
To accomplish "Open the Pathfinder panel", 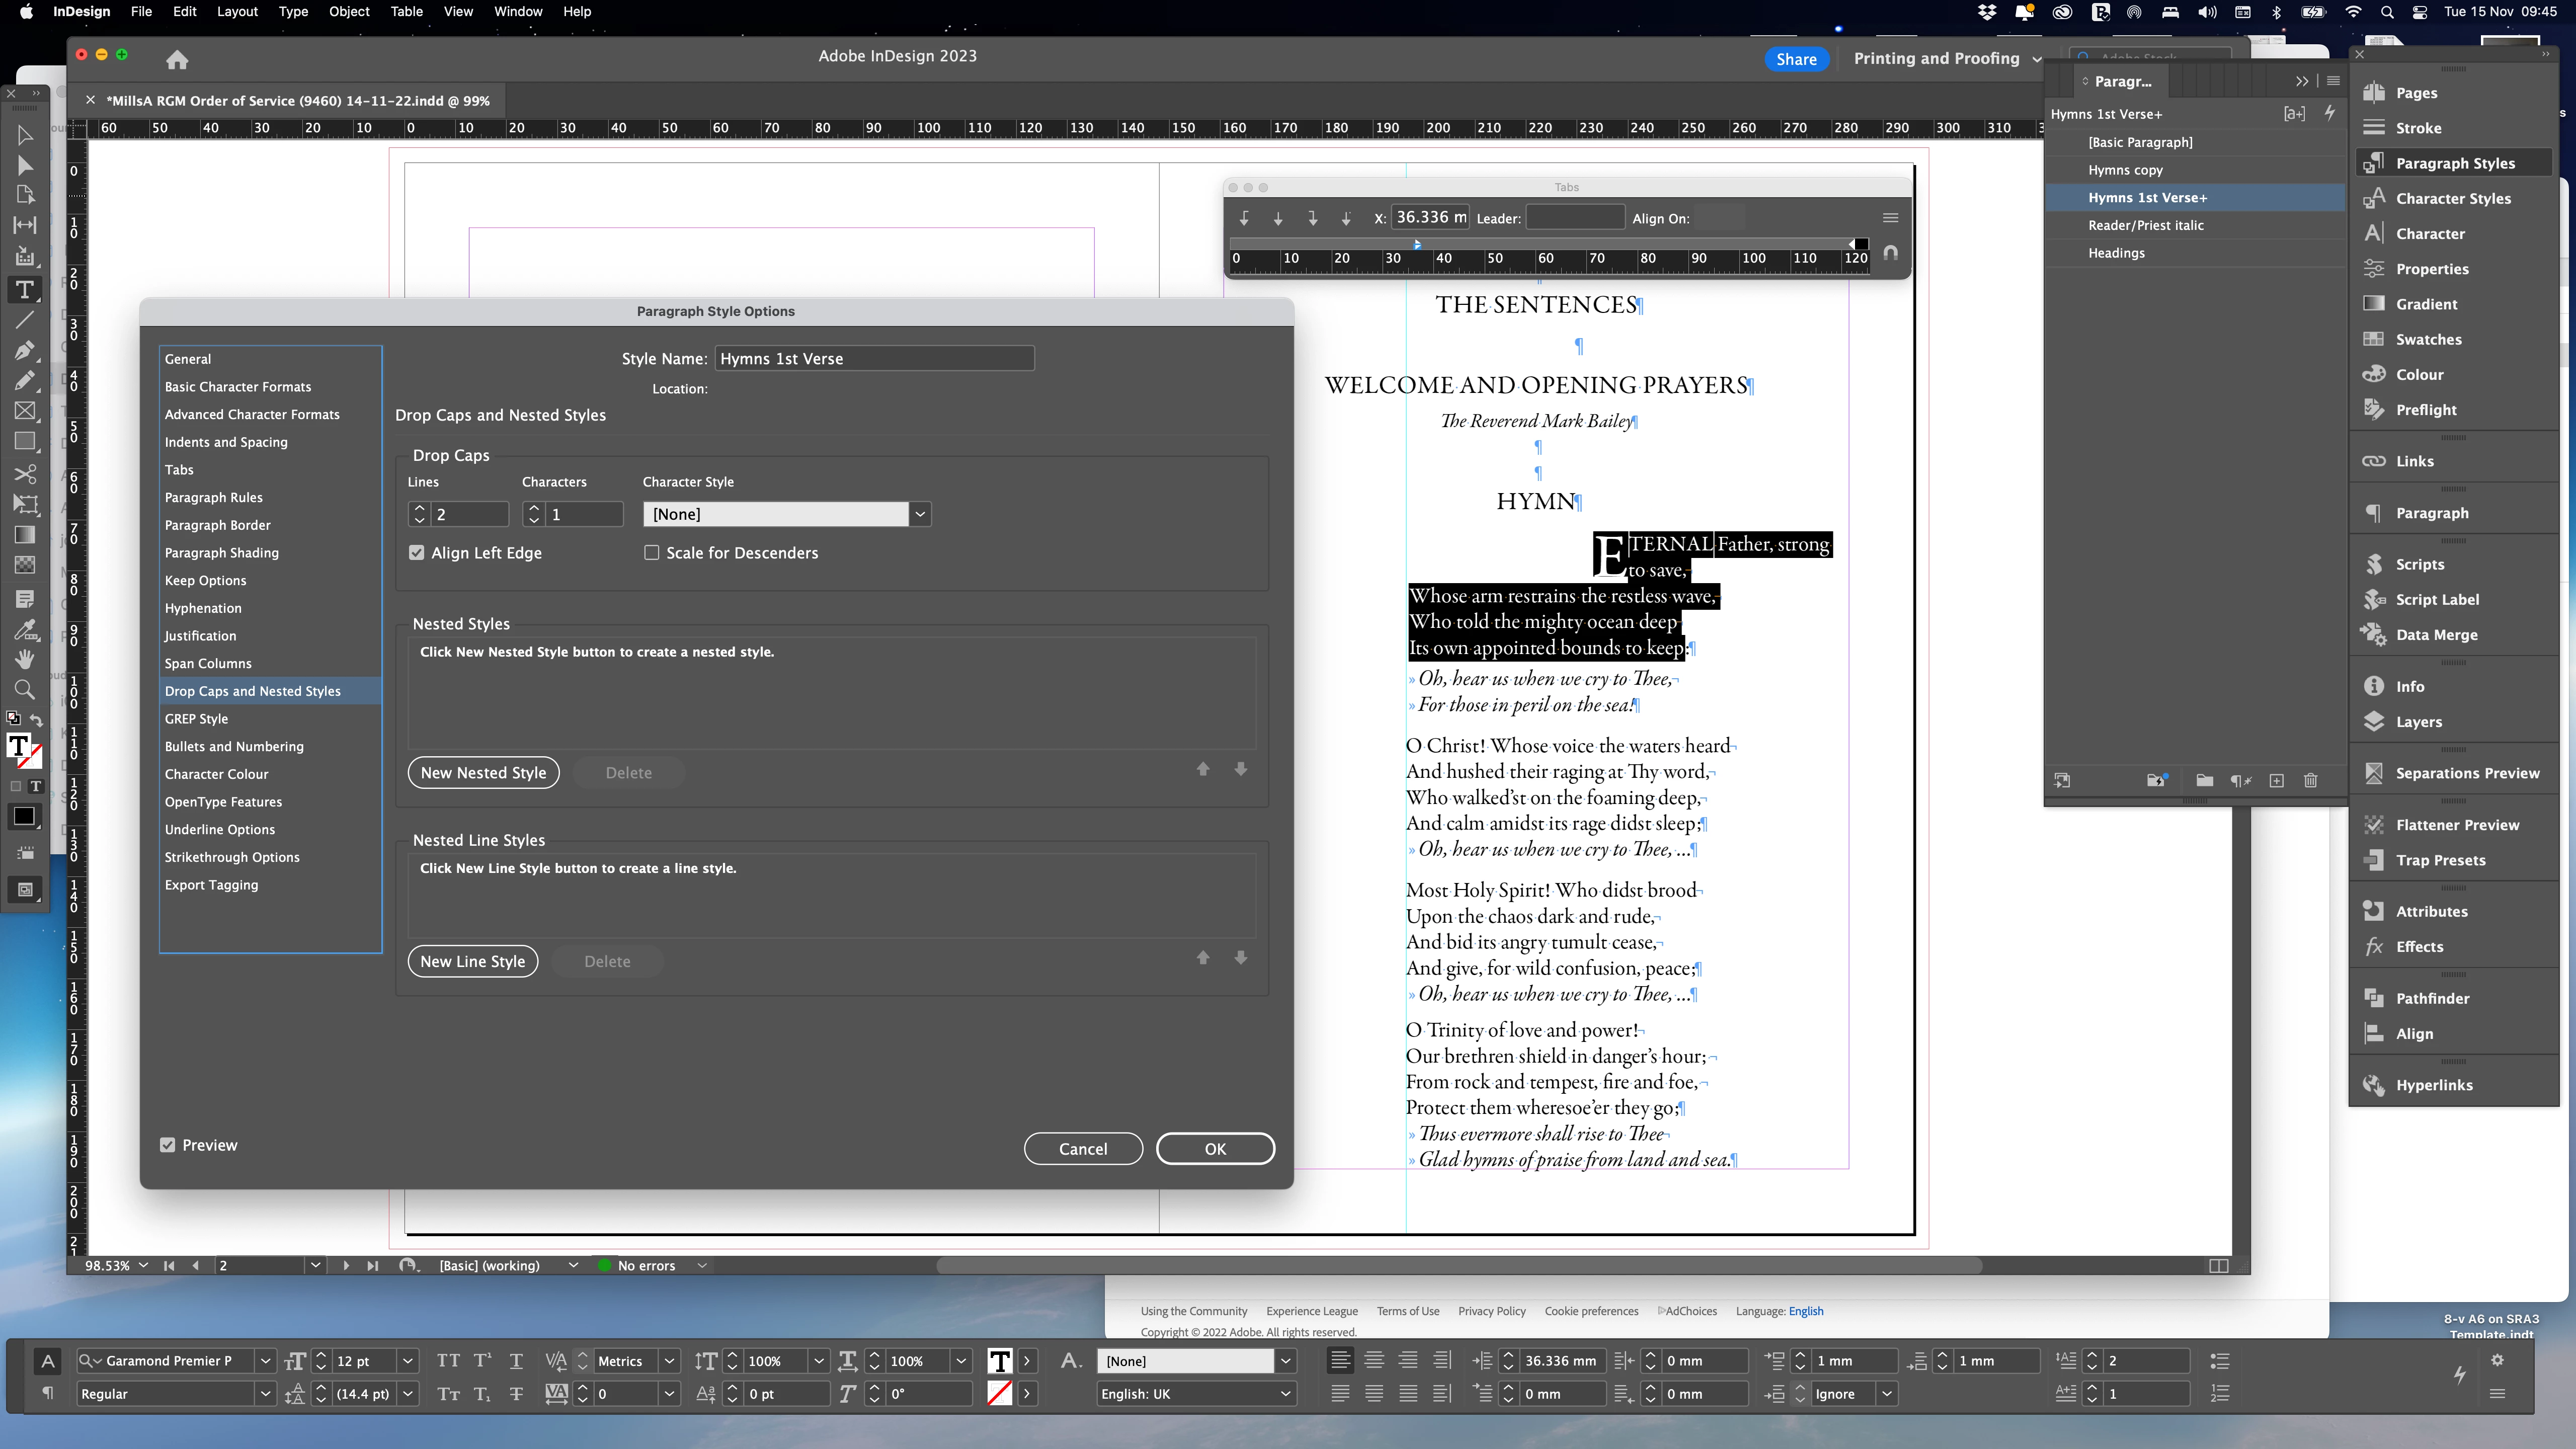I will click(2432, 998).
